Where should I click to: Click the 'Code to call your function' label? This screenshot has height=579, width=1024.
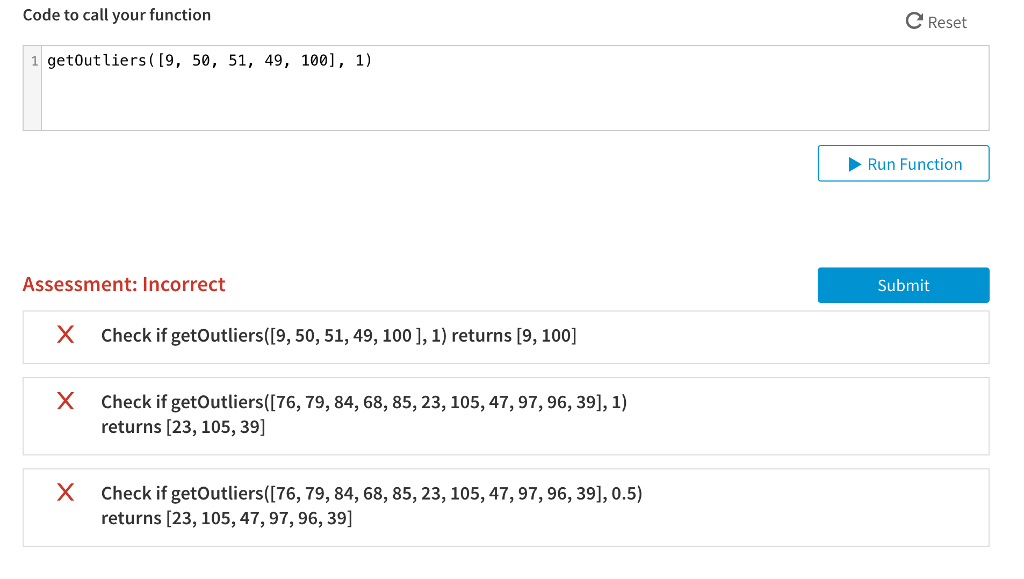coord(117,15)
